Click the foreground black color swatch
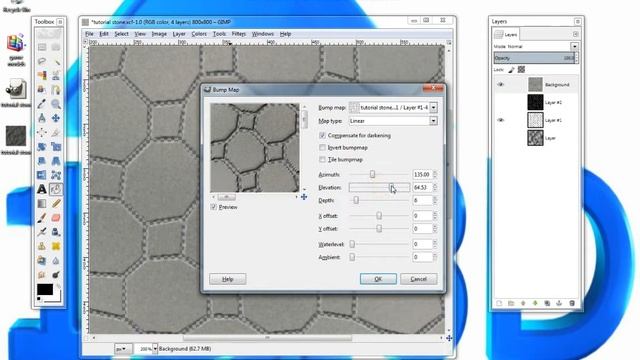Screen dimensions: 640x360 click(45, 289)
